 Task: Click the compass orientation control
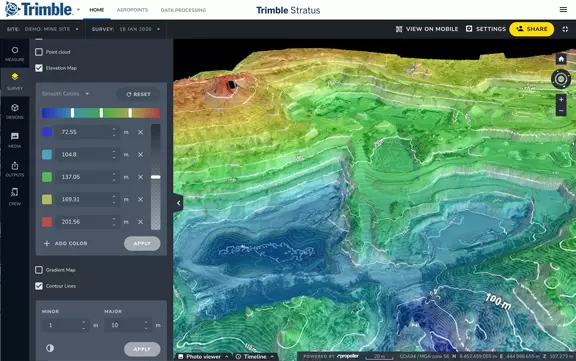click(x=561, y=79)
